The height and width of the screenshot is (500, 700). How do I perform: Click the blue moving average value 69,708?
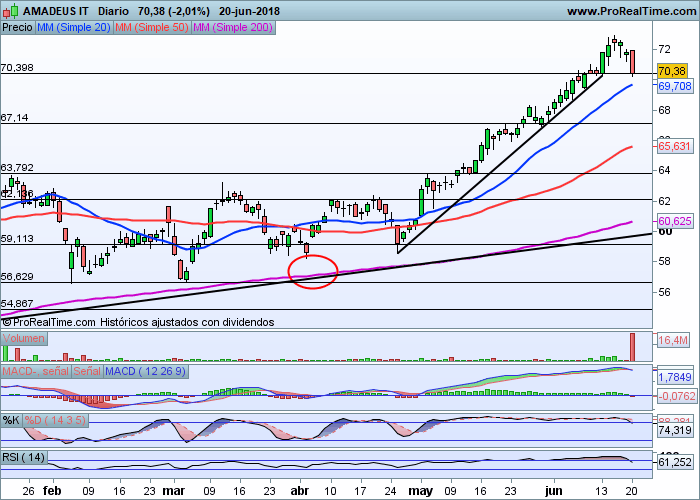(x=675, y=86)
